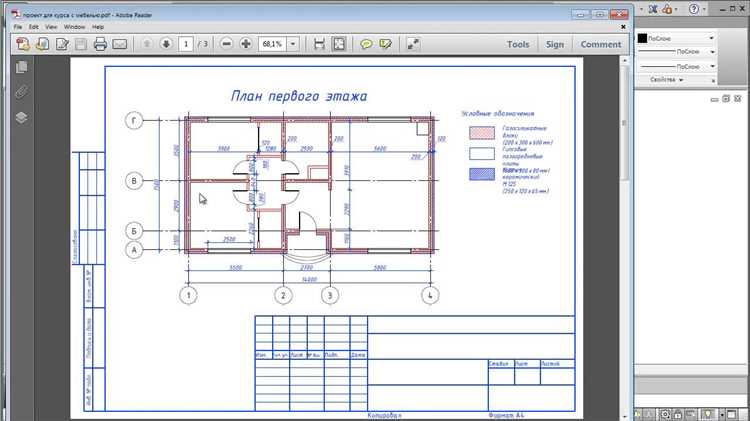Click grid axis bubble labeled Г
Screen dimensions: 750x421
click(134, 121)
